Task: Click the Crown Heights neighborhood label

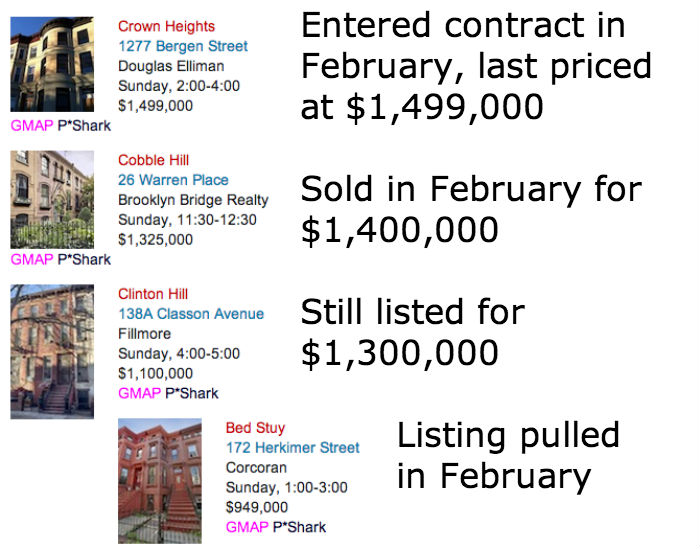Action: (x=167, y=26)
